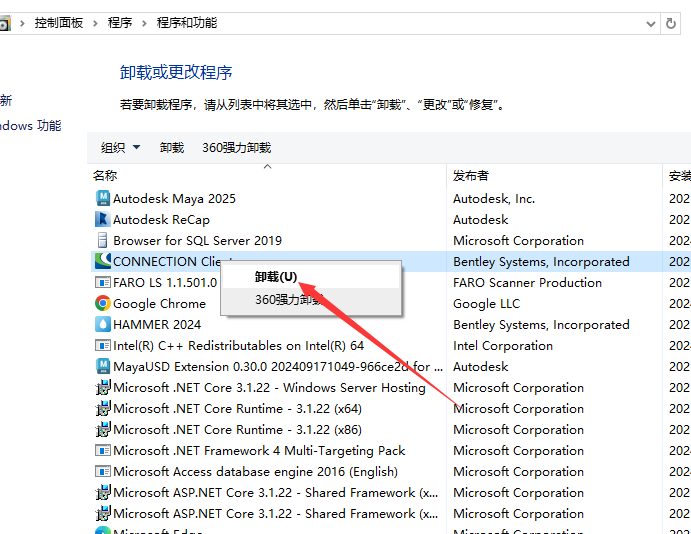Viewport: 691px width, 534px height.
Task: Click Bentley Systems publisher in CONNECTION Client row
Action: [541, 262]
